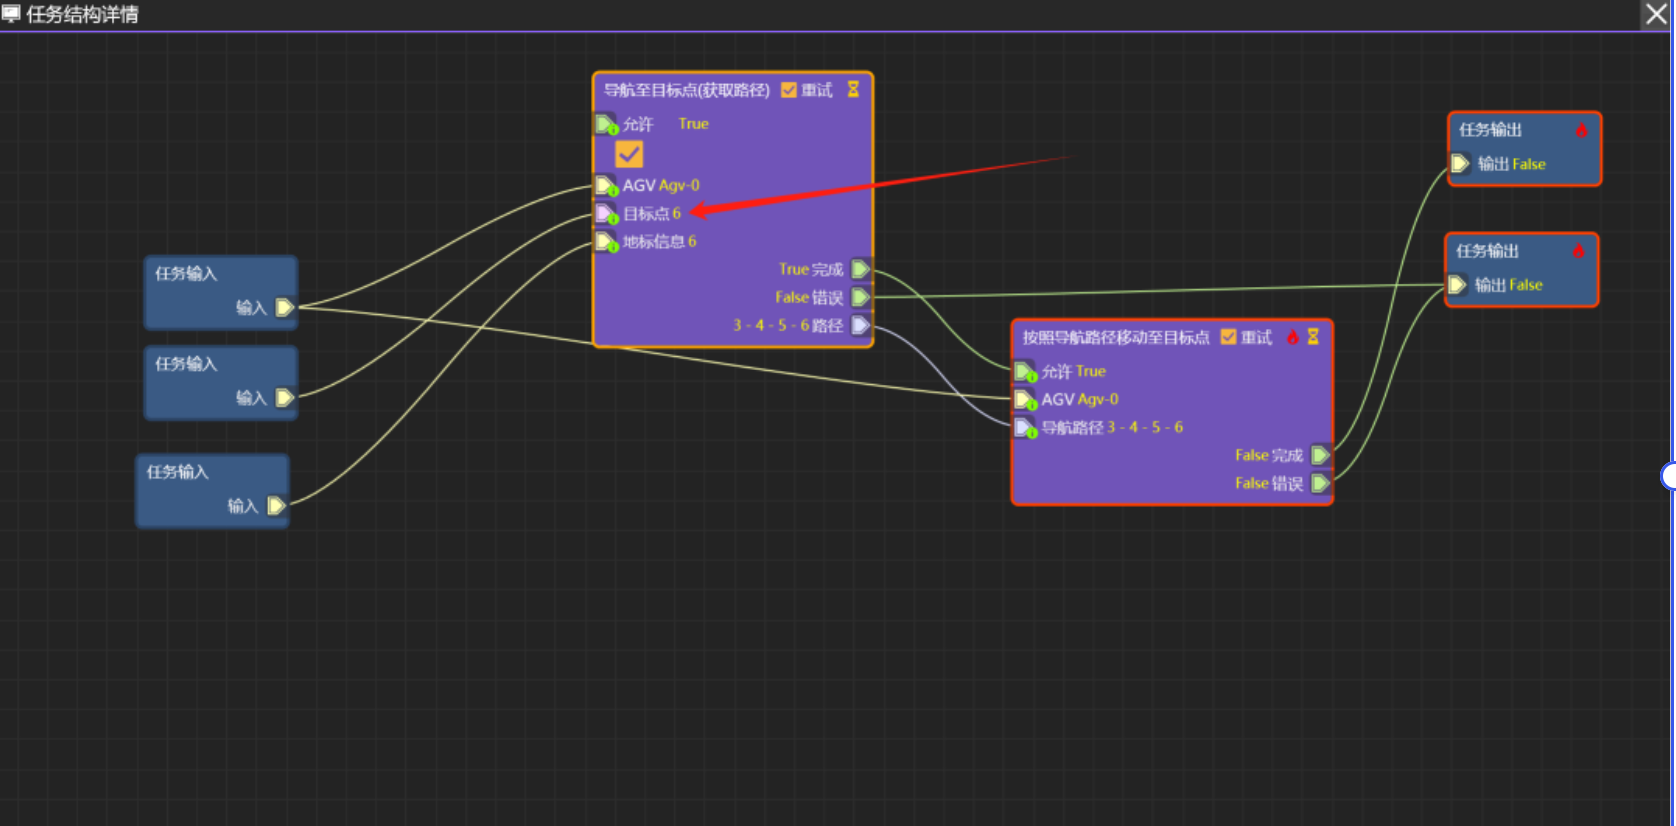Image resolution: width=1676 pixels, height=826 pixels.
Task: Toggle 重试 checkbox on 导航至目标点(获取路径) node
Action: tap(789, 90)
